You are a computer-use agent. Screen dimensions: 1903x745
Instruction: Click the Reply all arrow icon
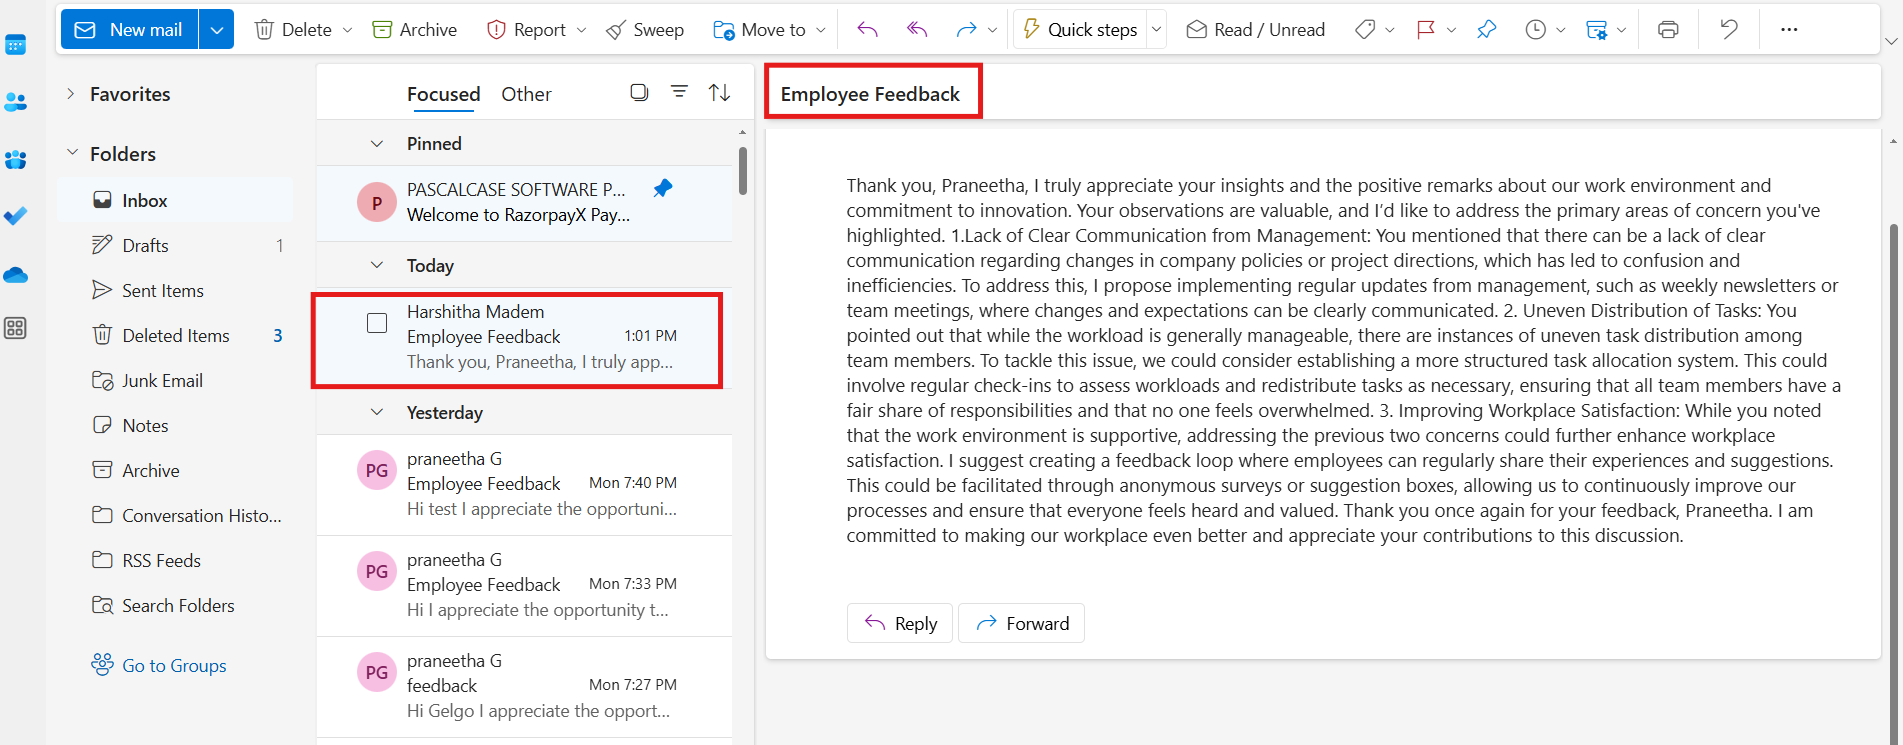(916, 30)
